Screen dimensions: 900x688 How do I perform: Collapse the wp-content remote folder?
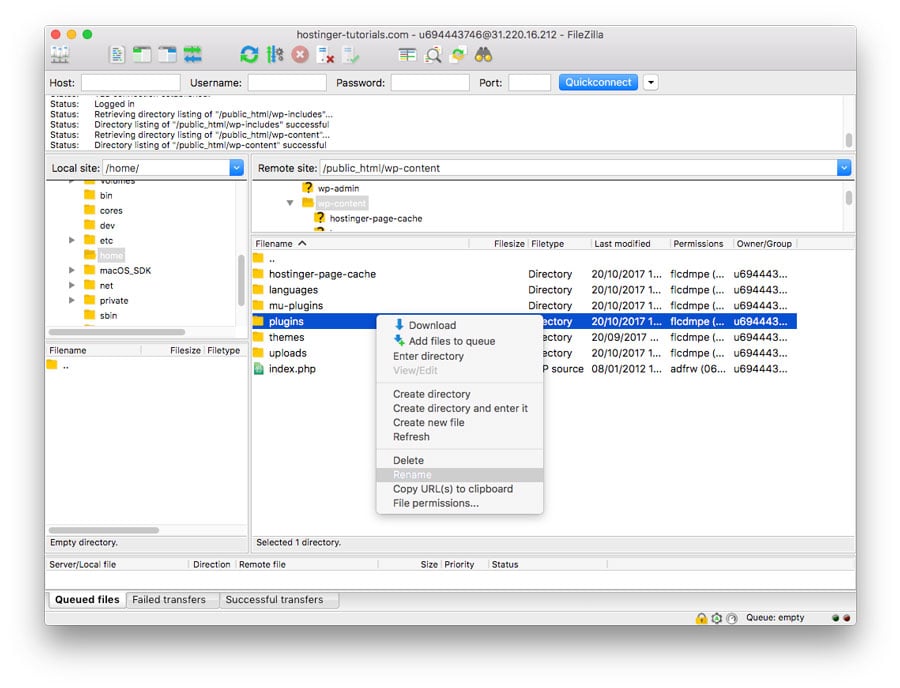(x=290, y=203)
